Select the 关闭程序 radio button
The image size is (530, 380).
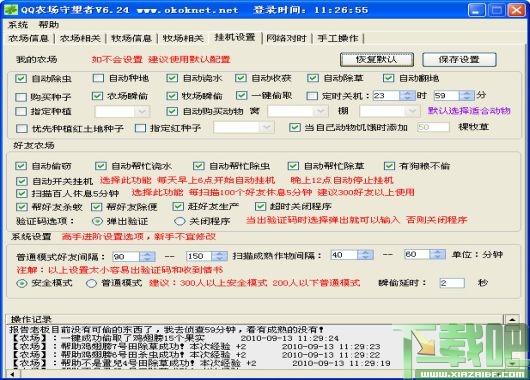[179, 221]
